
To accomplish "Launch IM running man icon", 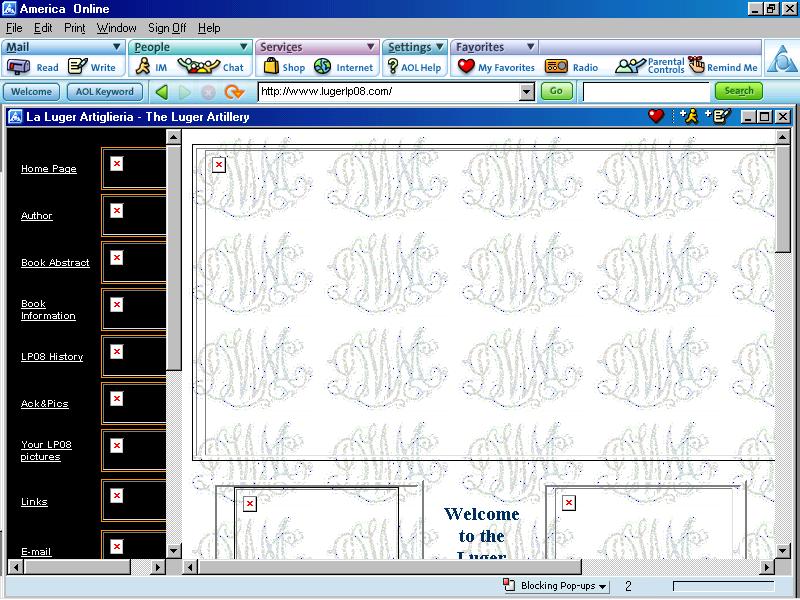I will point(143,66).
